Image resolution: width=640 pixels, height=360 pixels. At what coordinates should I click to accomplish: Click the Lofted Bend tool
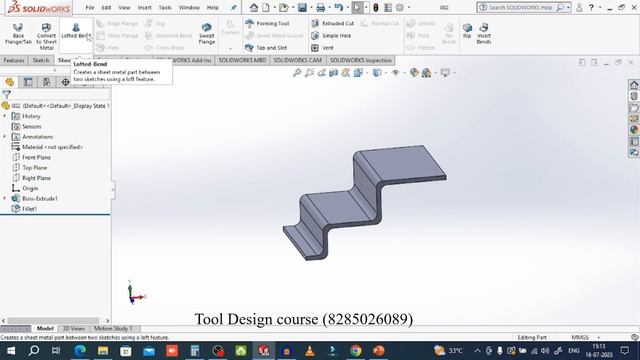[76, 31]
